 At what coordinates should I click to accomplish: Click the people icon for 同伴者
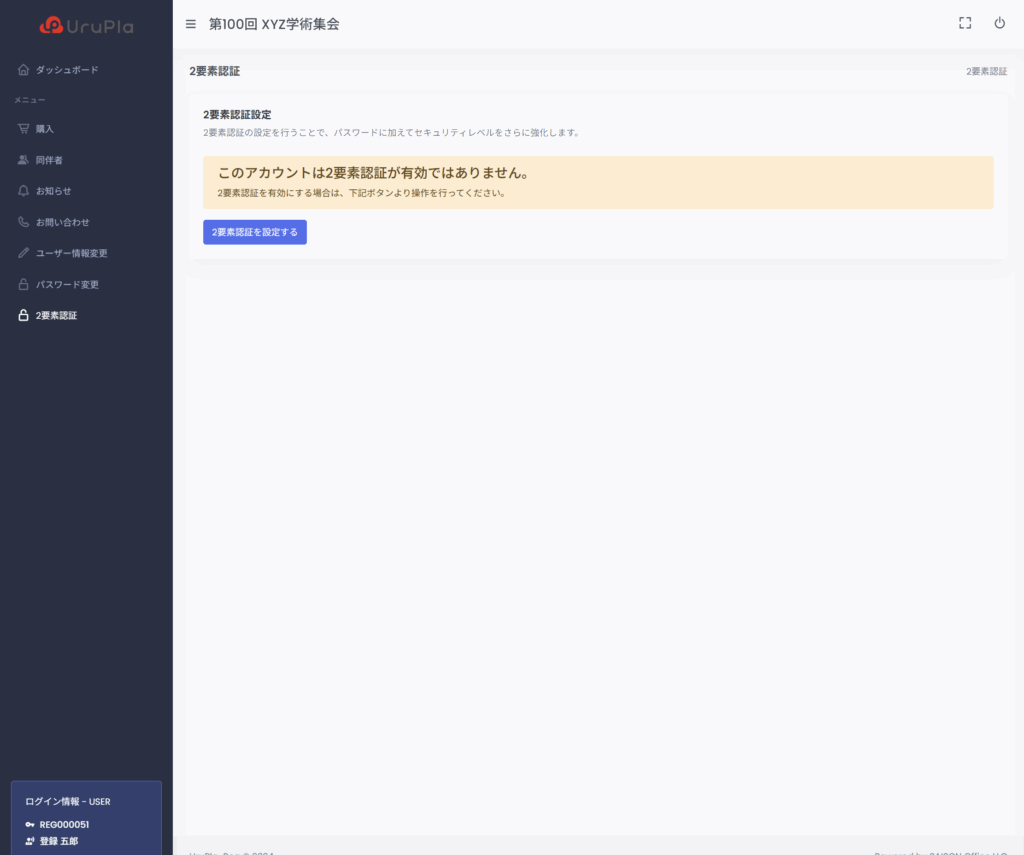coord(24,160)
